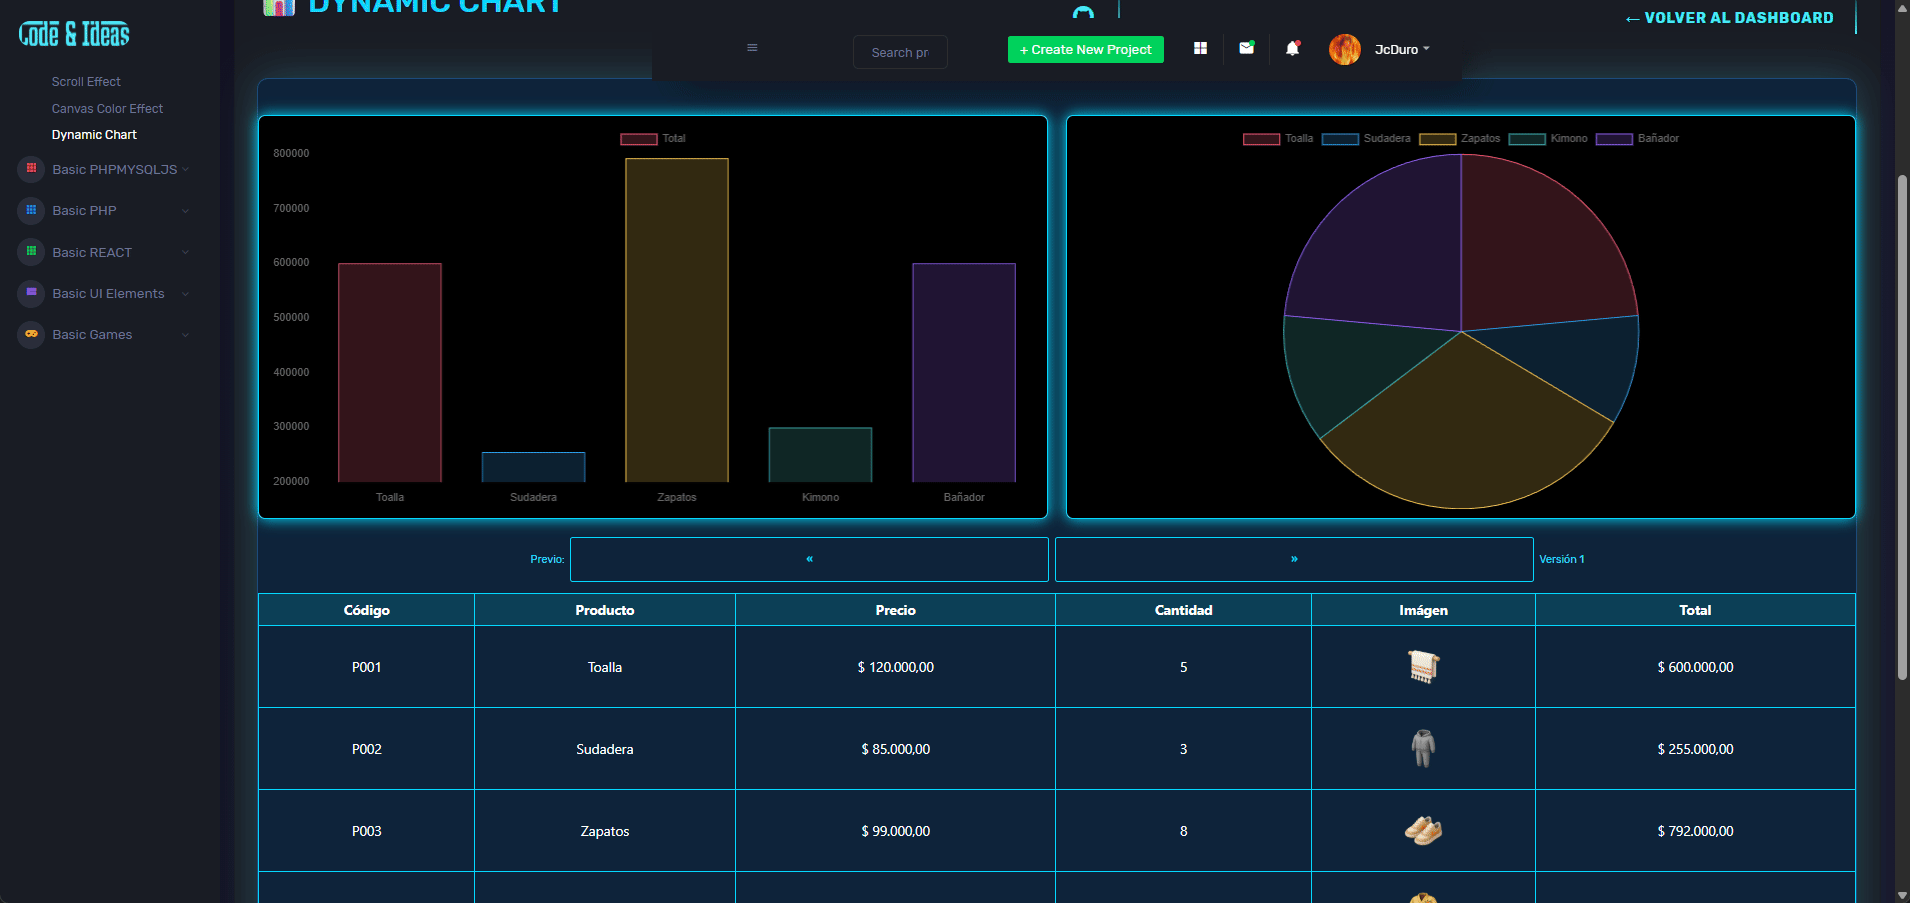Screen dimensions: 1910x903
Task: Select Scroll Effect menu item
Action: pyautogui.click(x=86, y=82)
